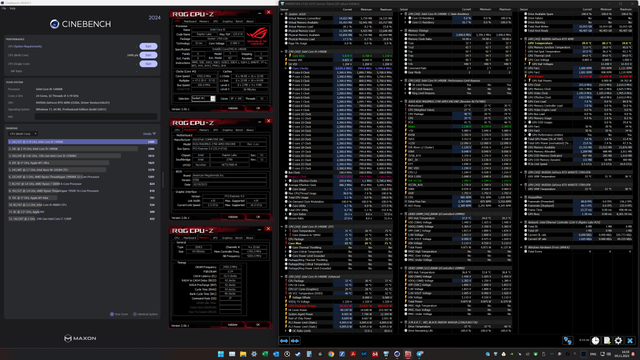Switch to Cinebench taskbar icon
Image resolution: width=640 pixels, height=360 pixels.
pyautogui.click(x=397, y=354)
